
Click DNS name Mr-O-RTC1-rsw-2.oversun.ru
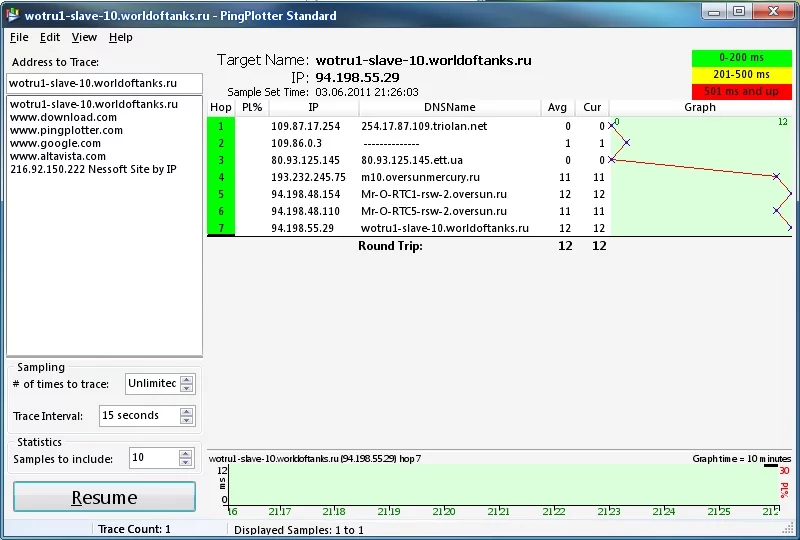[x=434, y=194]
